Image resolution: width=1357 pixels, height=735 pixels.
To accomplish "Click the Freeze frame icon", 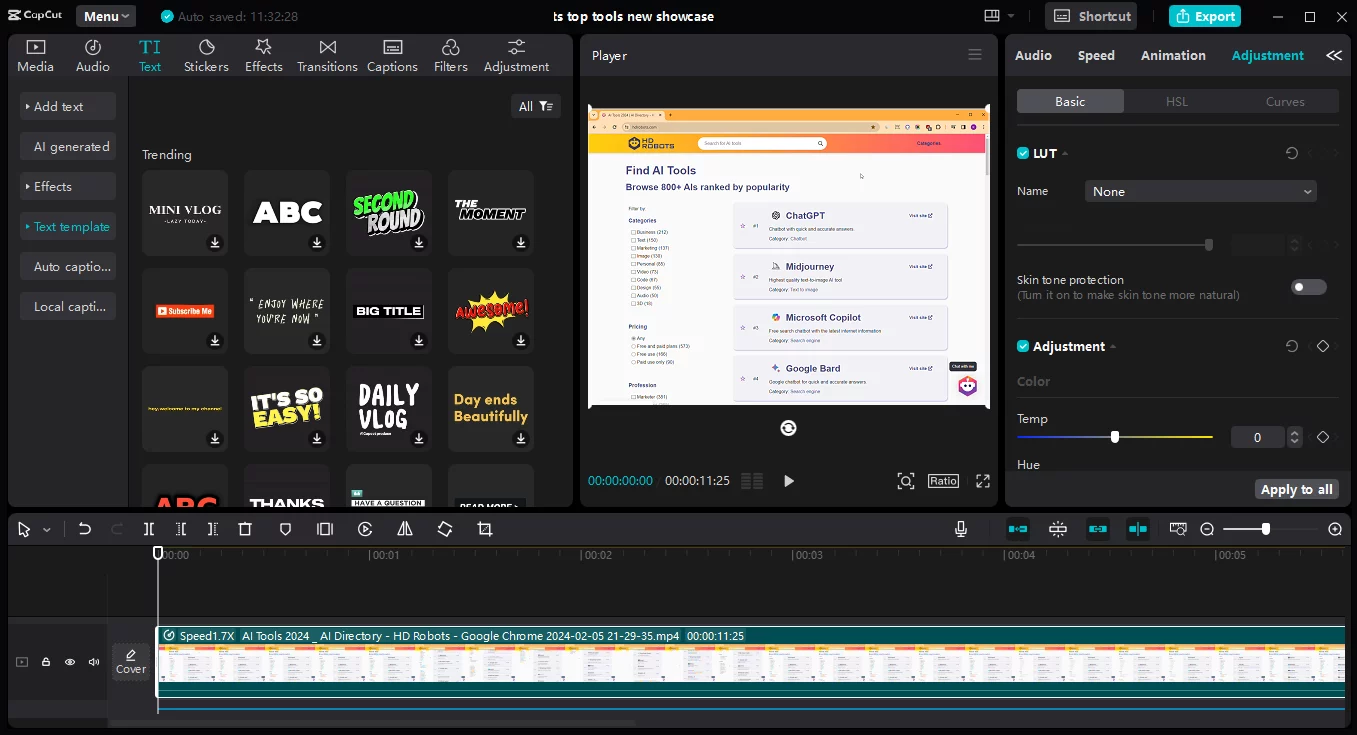I will [x=325, y=529].
